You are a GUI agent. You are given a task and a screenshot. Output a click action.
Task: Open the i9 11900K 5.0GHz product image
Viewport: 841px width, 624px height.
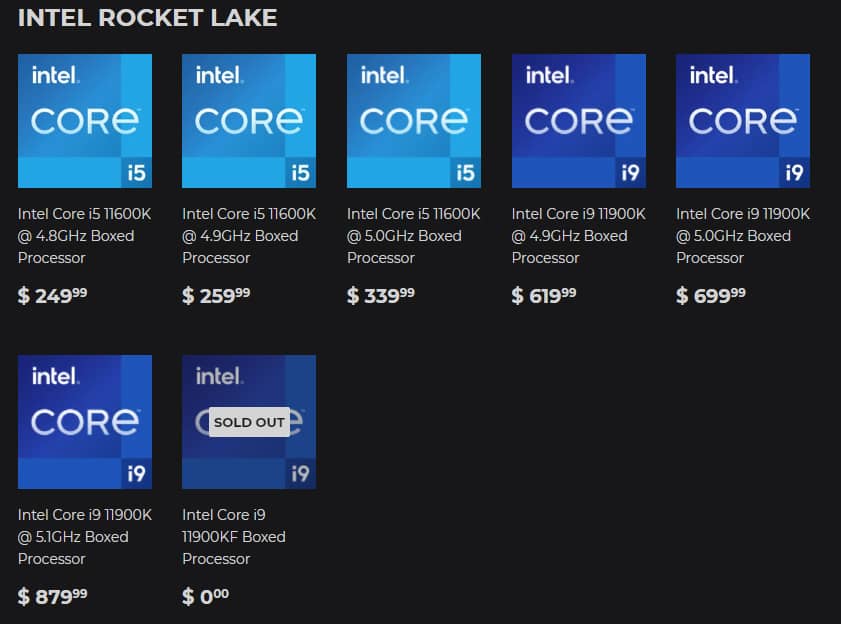pos(743,121)
